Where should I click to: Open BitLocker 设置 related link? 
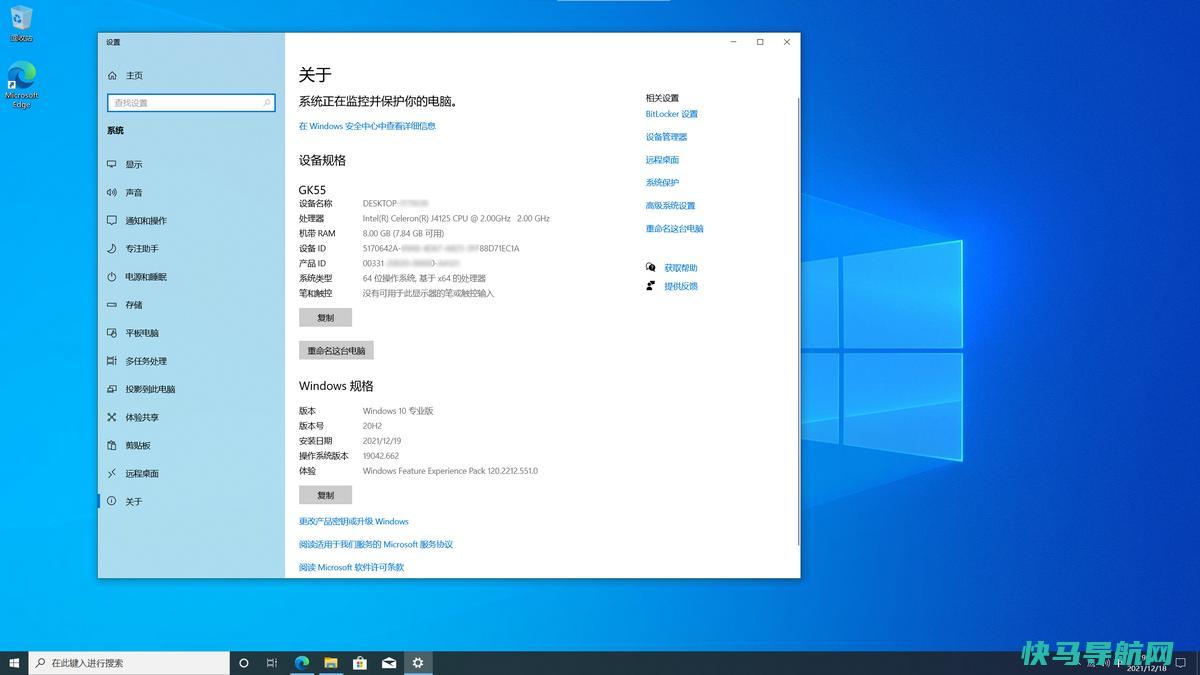tap(672, 114)
